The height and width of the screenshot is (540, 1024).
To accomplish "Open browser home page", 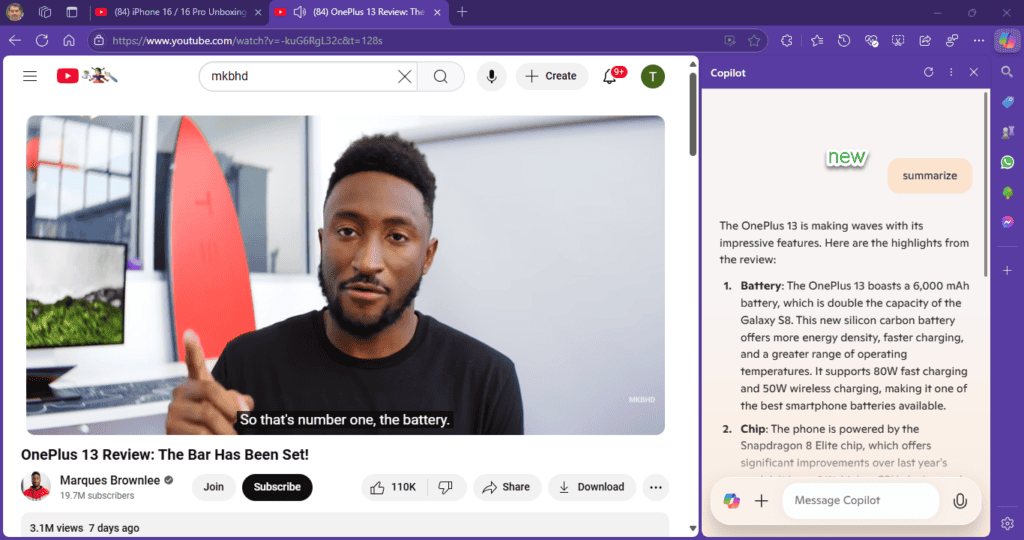I will pyautogui.click(x=69, y=40).
